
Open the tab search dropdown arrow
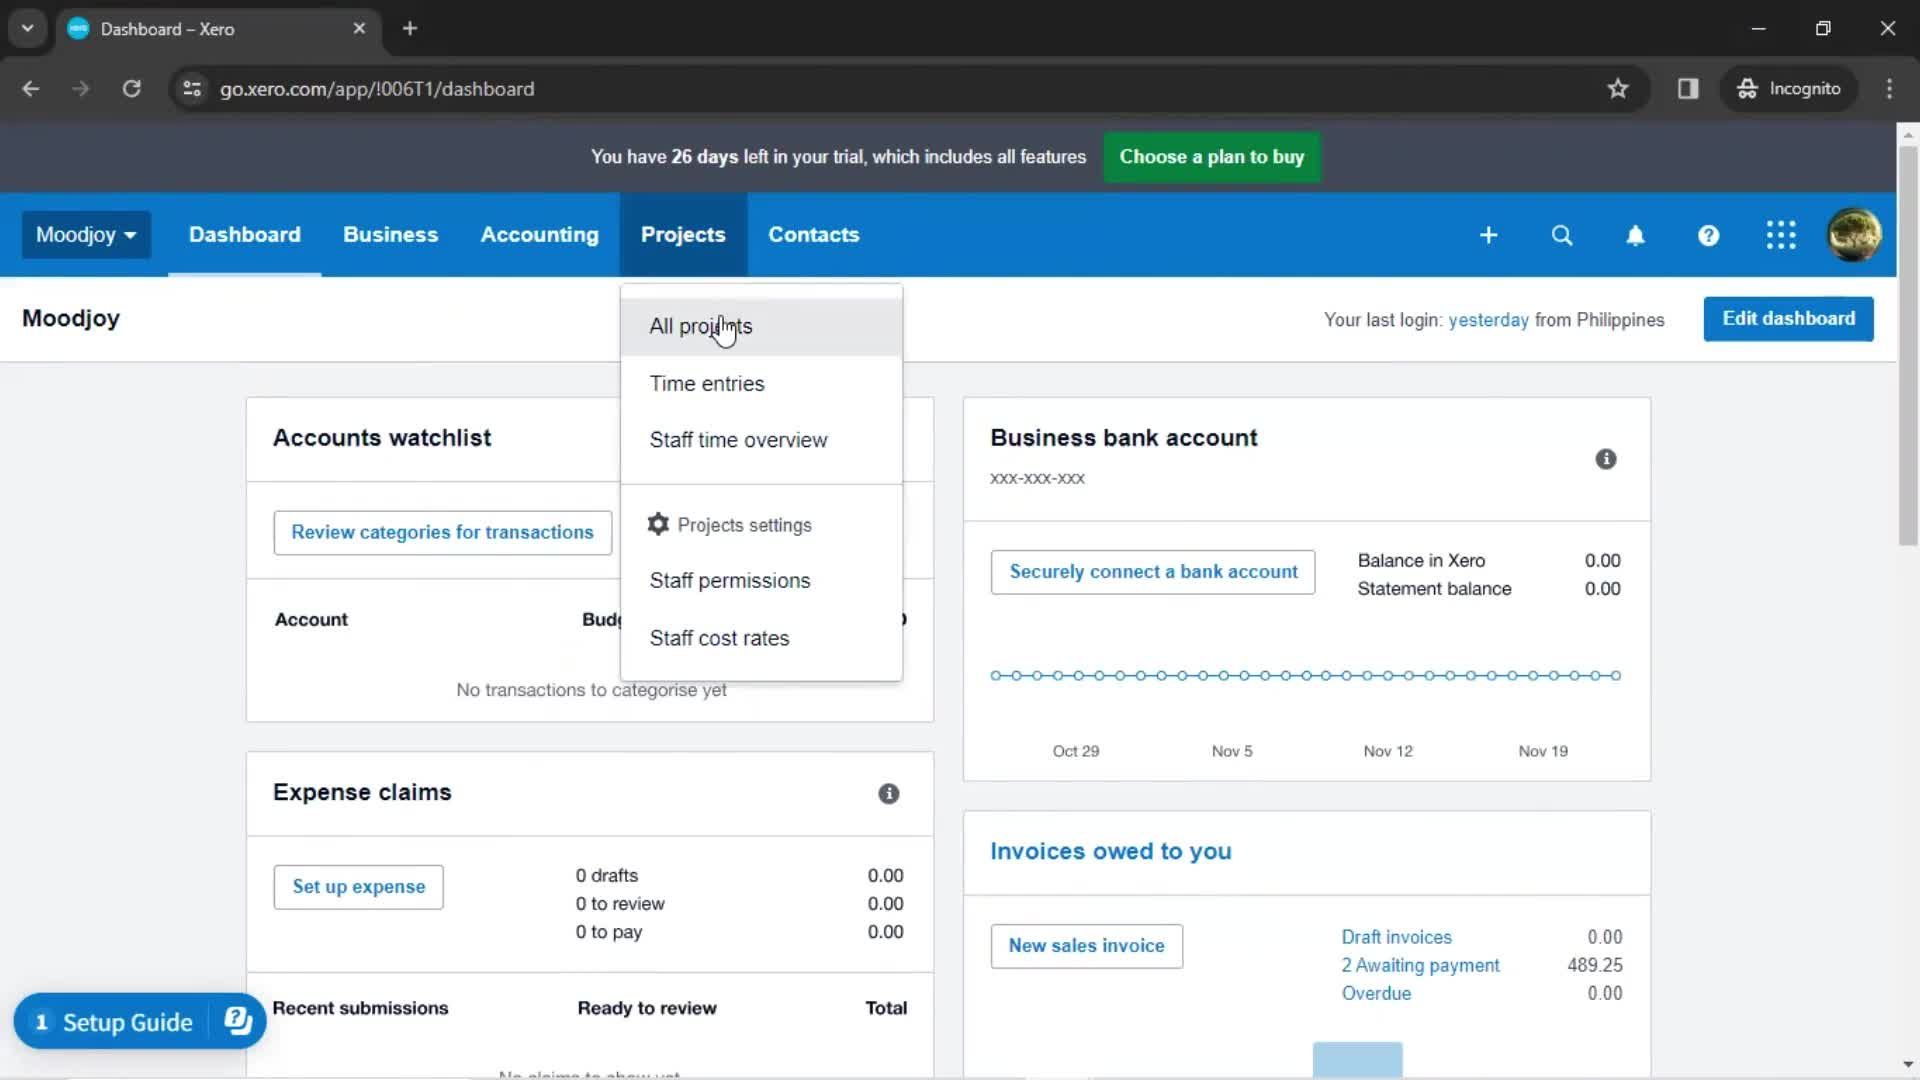point(28,28)
